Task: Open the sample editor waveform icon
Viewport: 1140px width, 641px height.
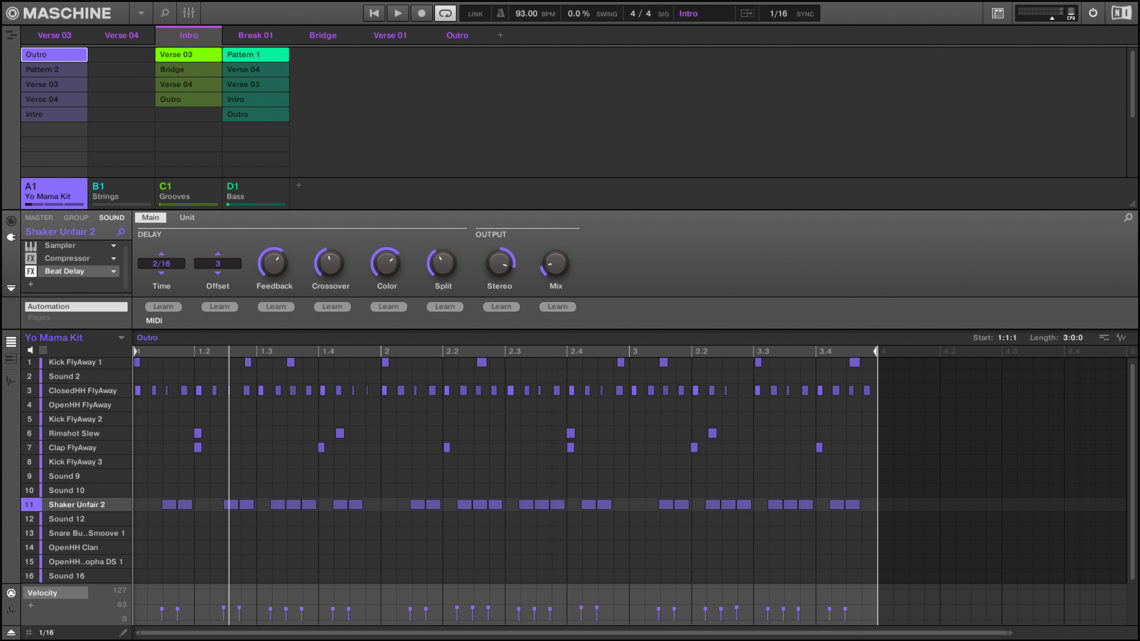Action: point(11,380)
